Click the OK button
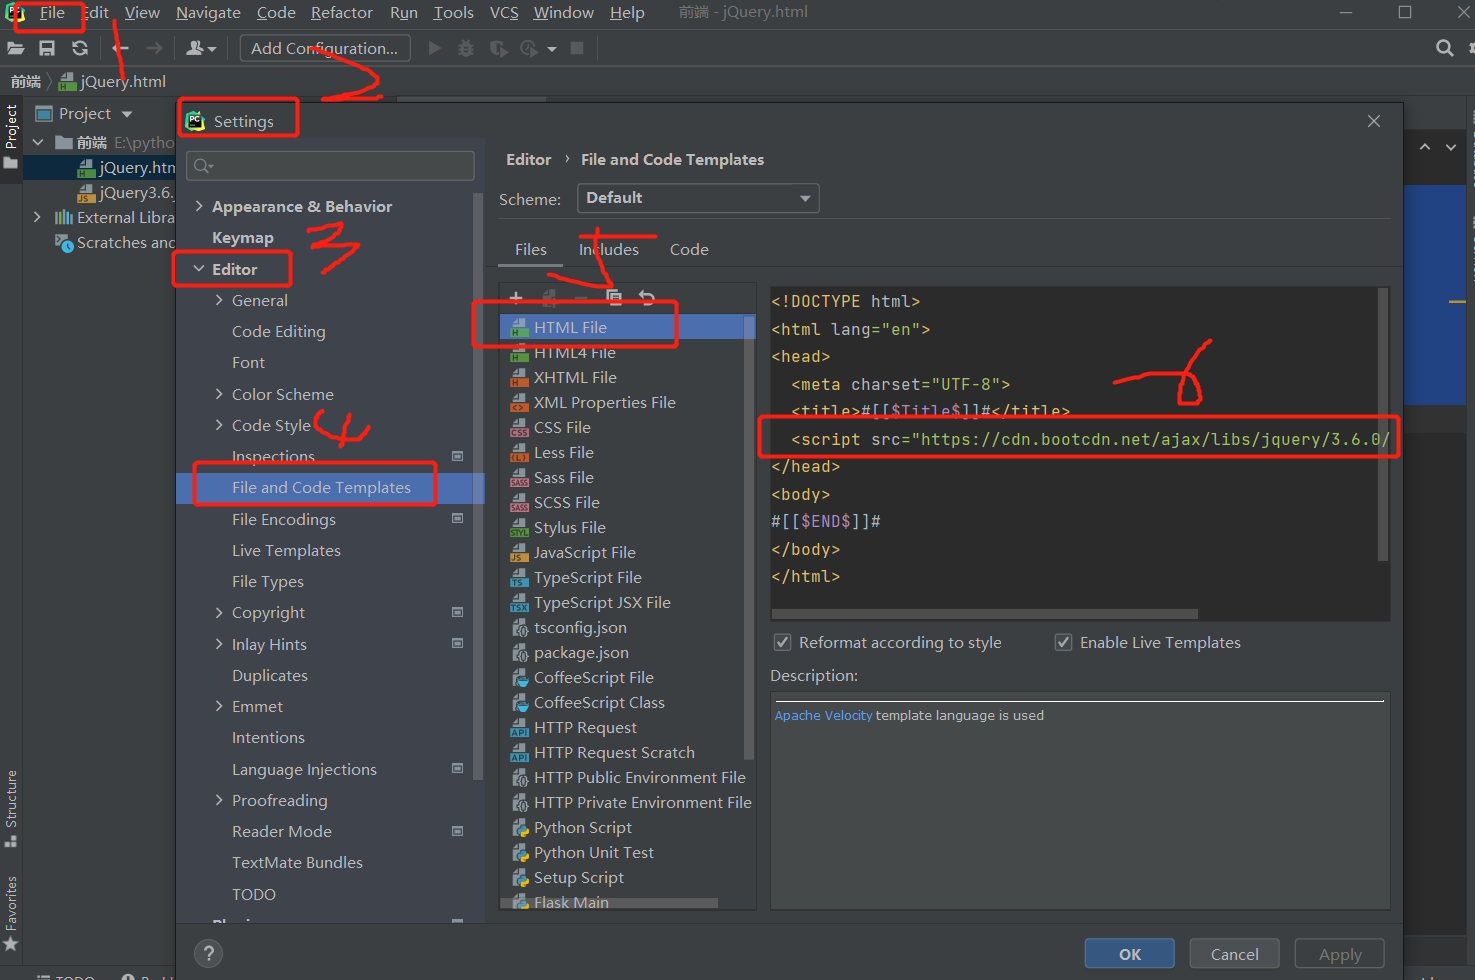1475x980 pixels. point(1130,954)
